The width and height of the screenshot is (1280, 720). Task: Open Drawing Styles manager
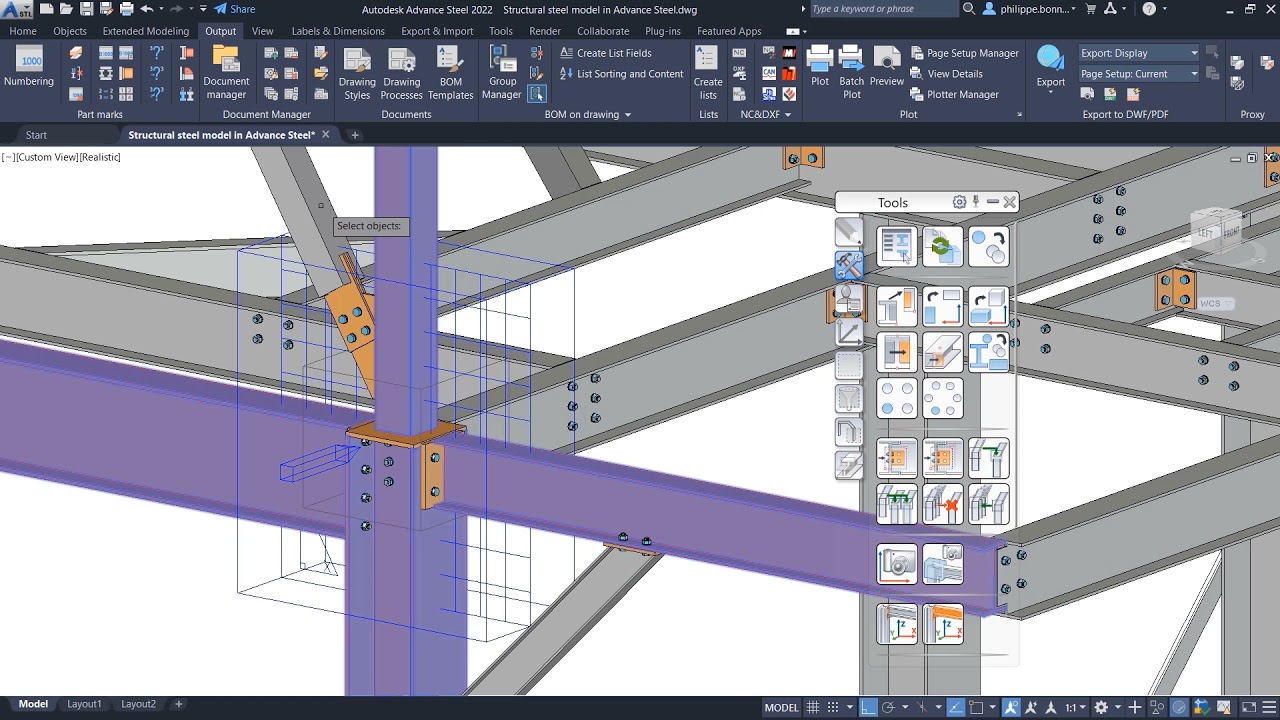click(357, 74)
